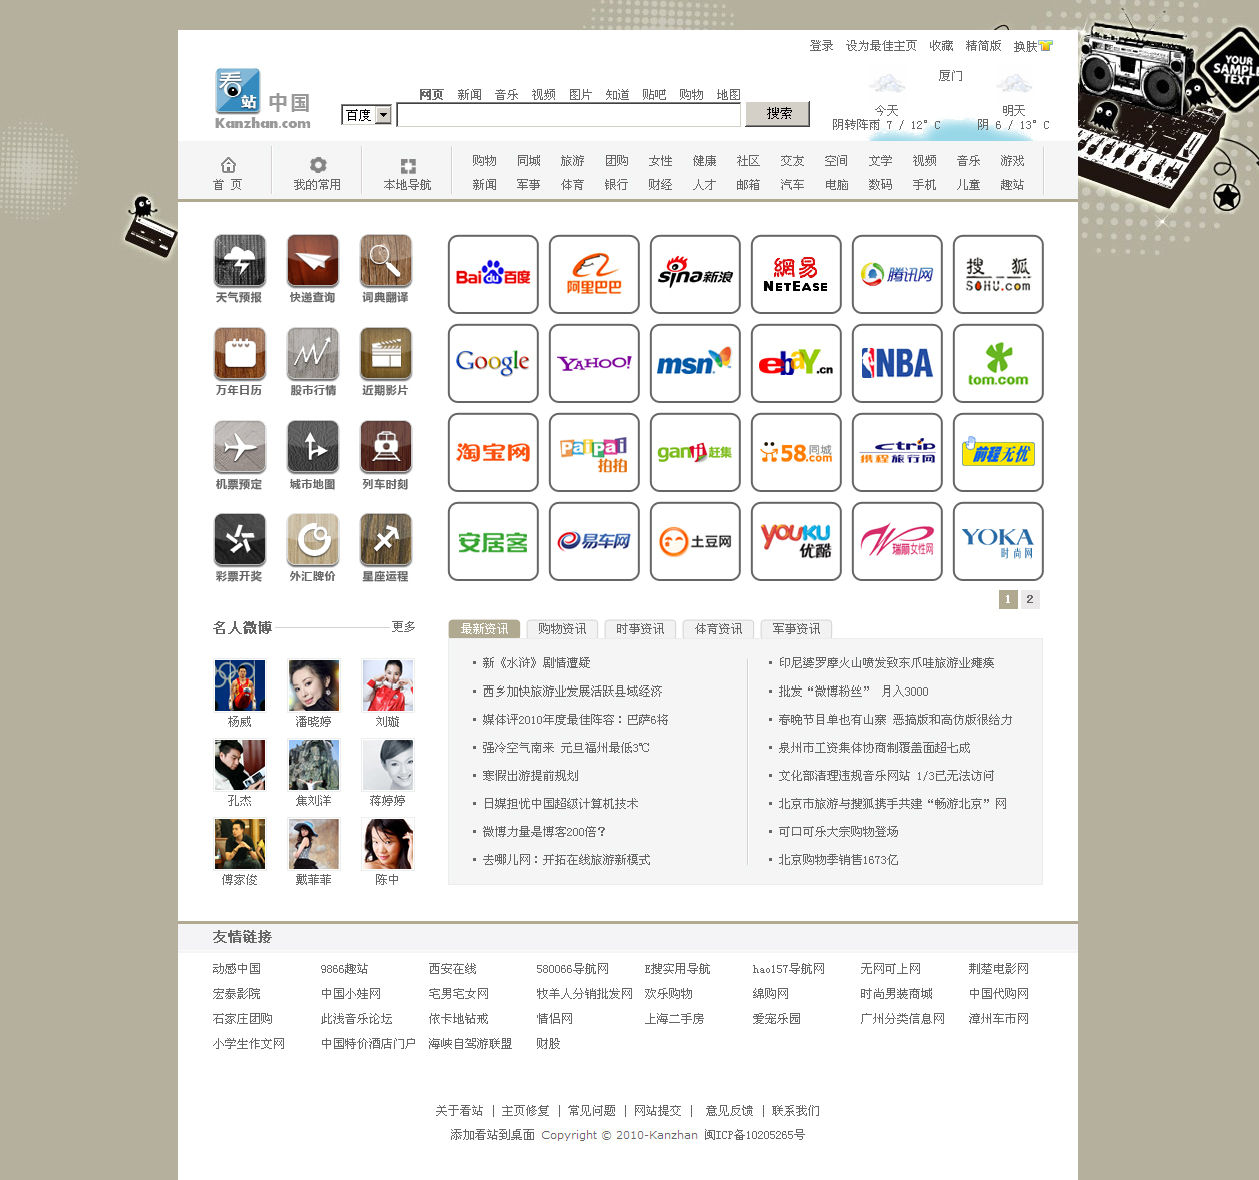Click footer link 关于看站

(459, 1111)
